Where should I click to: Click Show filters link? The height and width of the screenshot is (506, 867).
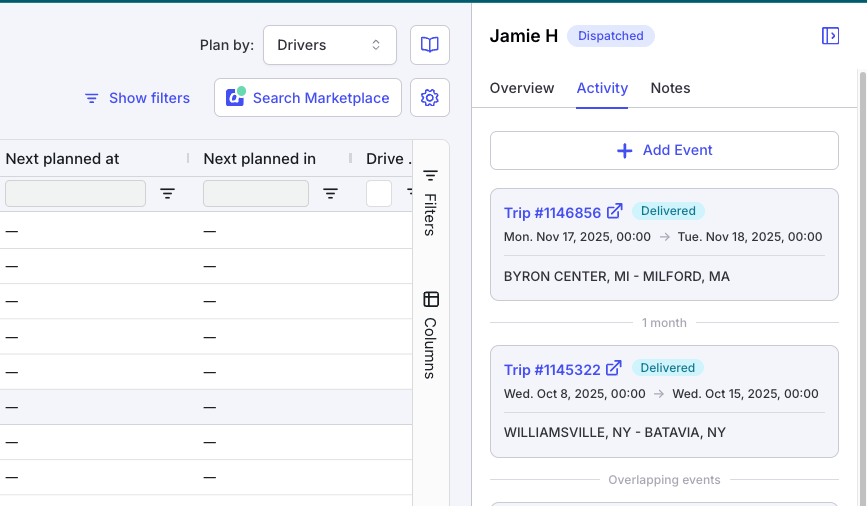coord(137,98)
